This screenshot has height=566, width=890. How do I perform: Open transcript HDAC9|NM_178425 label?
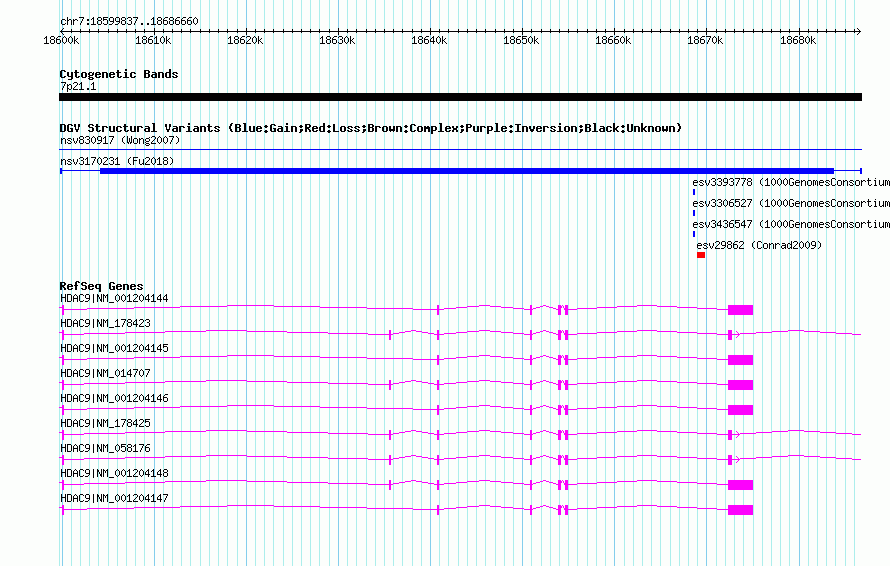click(x=106, y=424)
